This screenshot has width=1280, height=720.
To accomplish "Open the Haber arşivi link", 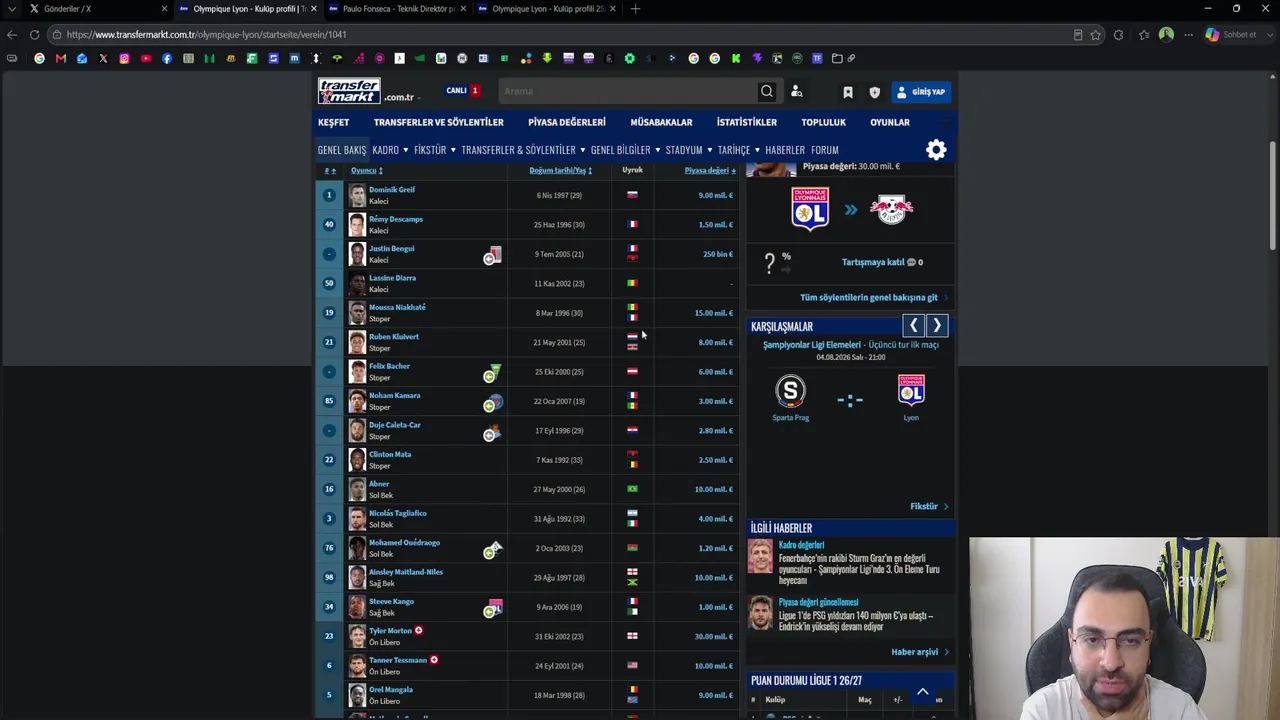I will point(915,652).
